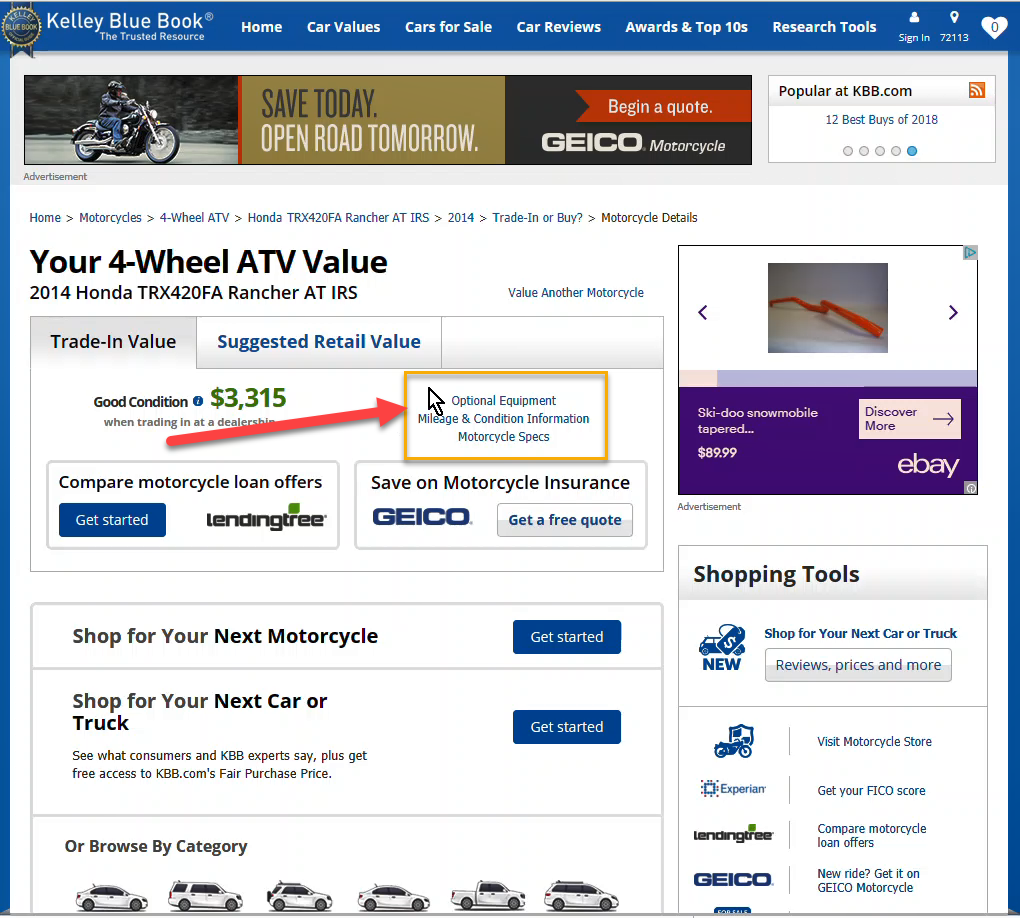This screenshot has width=1020, height=918.
Task: Click the pickup truck category image
Action: tap(488, 895)
